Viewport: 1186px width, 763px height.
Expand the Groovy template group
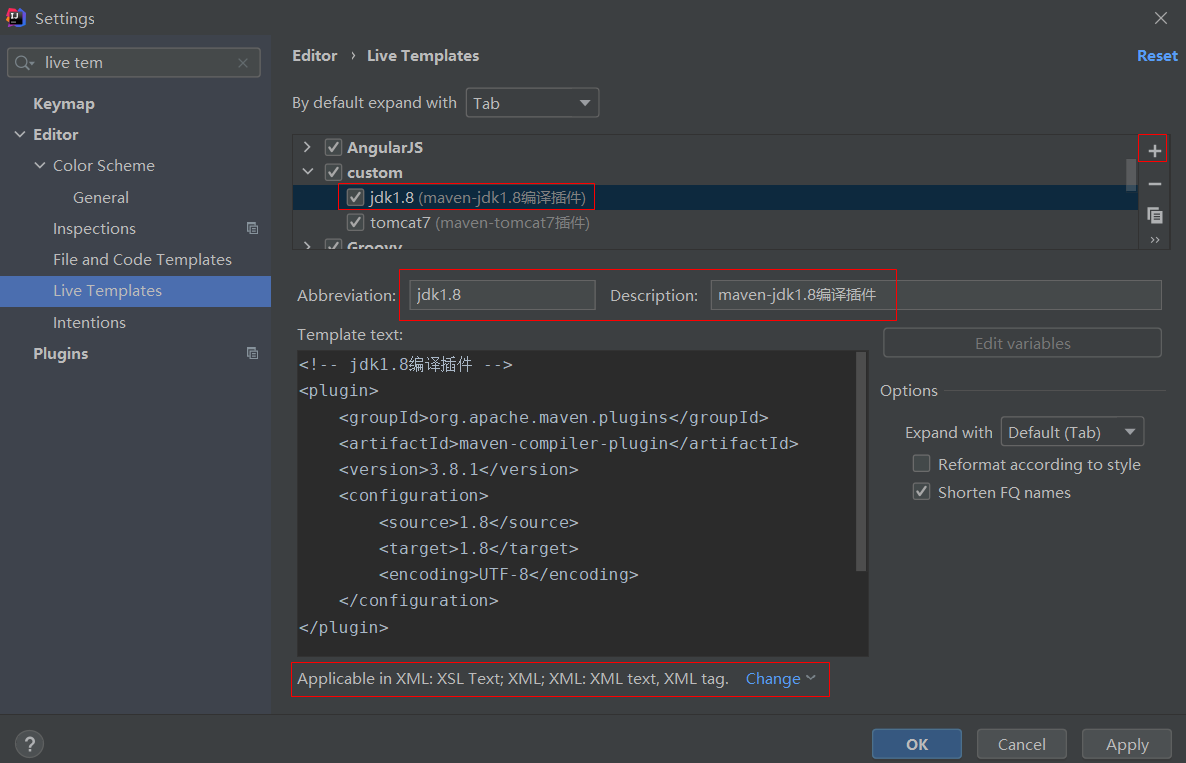307,245
